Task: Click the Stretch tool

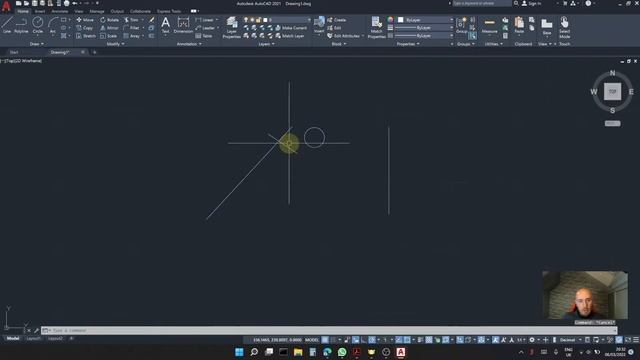Action: tap(86, 36)
